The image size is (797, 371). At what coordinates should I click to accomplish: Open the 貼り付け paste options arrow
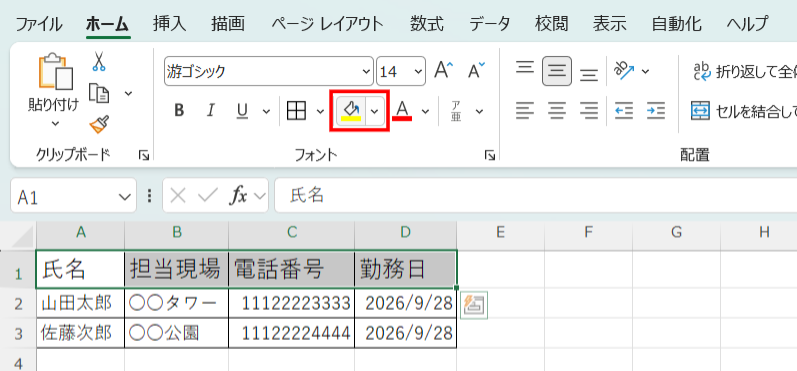[55, 123]
